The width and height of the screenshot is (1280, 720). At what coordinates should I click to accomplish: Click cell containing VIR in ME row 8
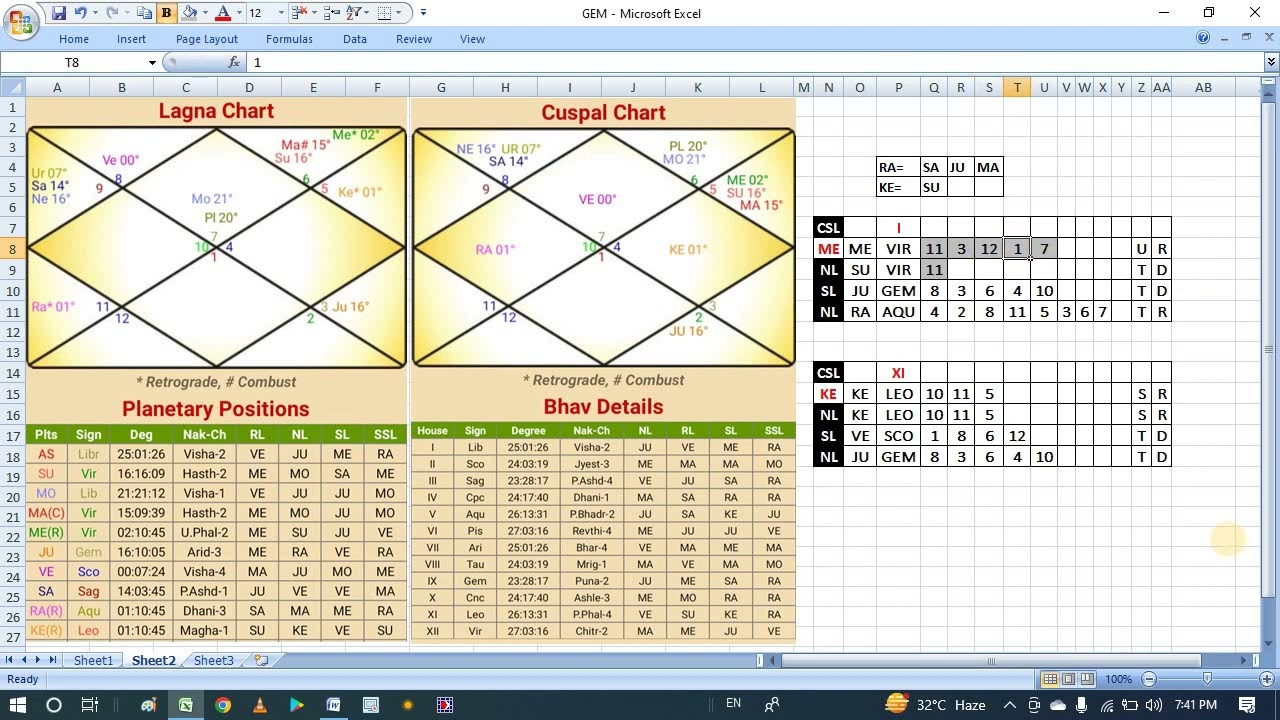coord(898,249)
